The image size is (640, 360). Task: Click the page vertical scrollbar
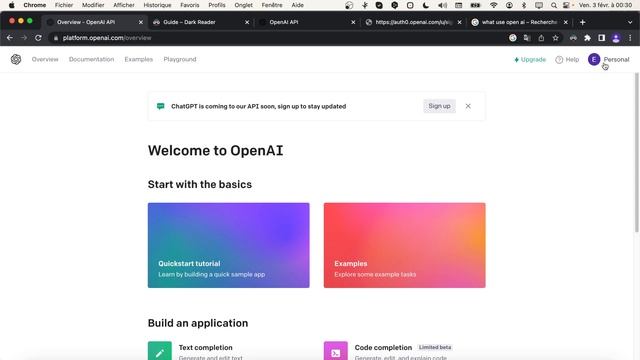point(637,153)
